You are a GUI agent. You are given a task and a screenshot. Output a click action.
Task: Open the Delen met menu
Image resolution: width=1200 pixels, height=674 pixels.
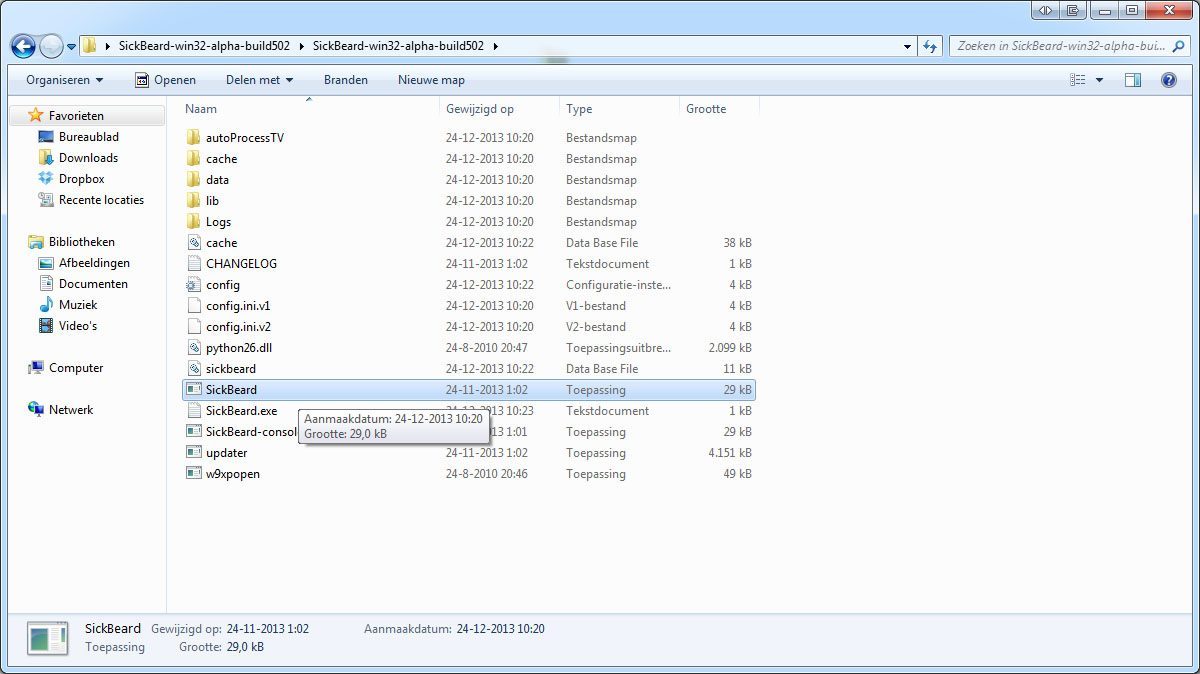(x=259, y=80)
